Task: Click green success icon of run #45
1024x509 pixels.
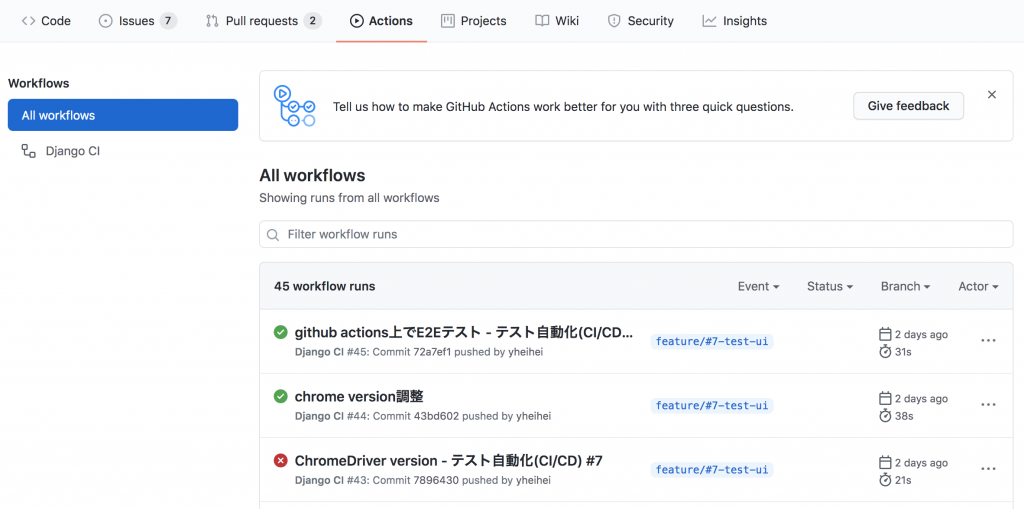Action: (x=280, y=333)
